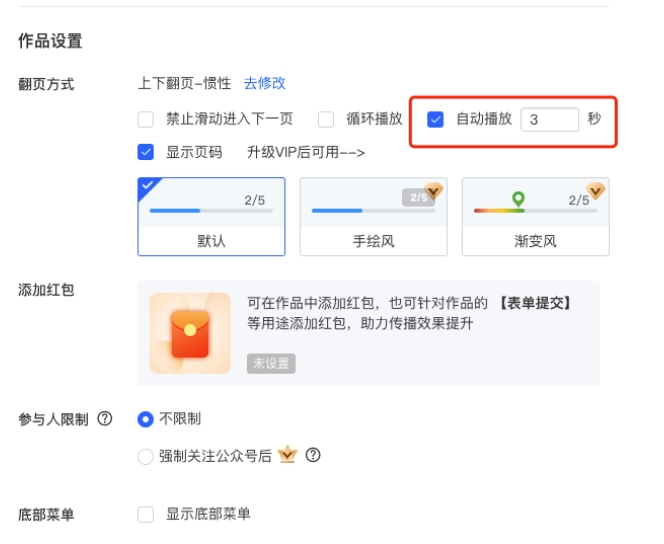Viewport: 664px width, 544px height.
Task: Click the red envelope icon
Action: tap(190, 334)
